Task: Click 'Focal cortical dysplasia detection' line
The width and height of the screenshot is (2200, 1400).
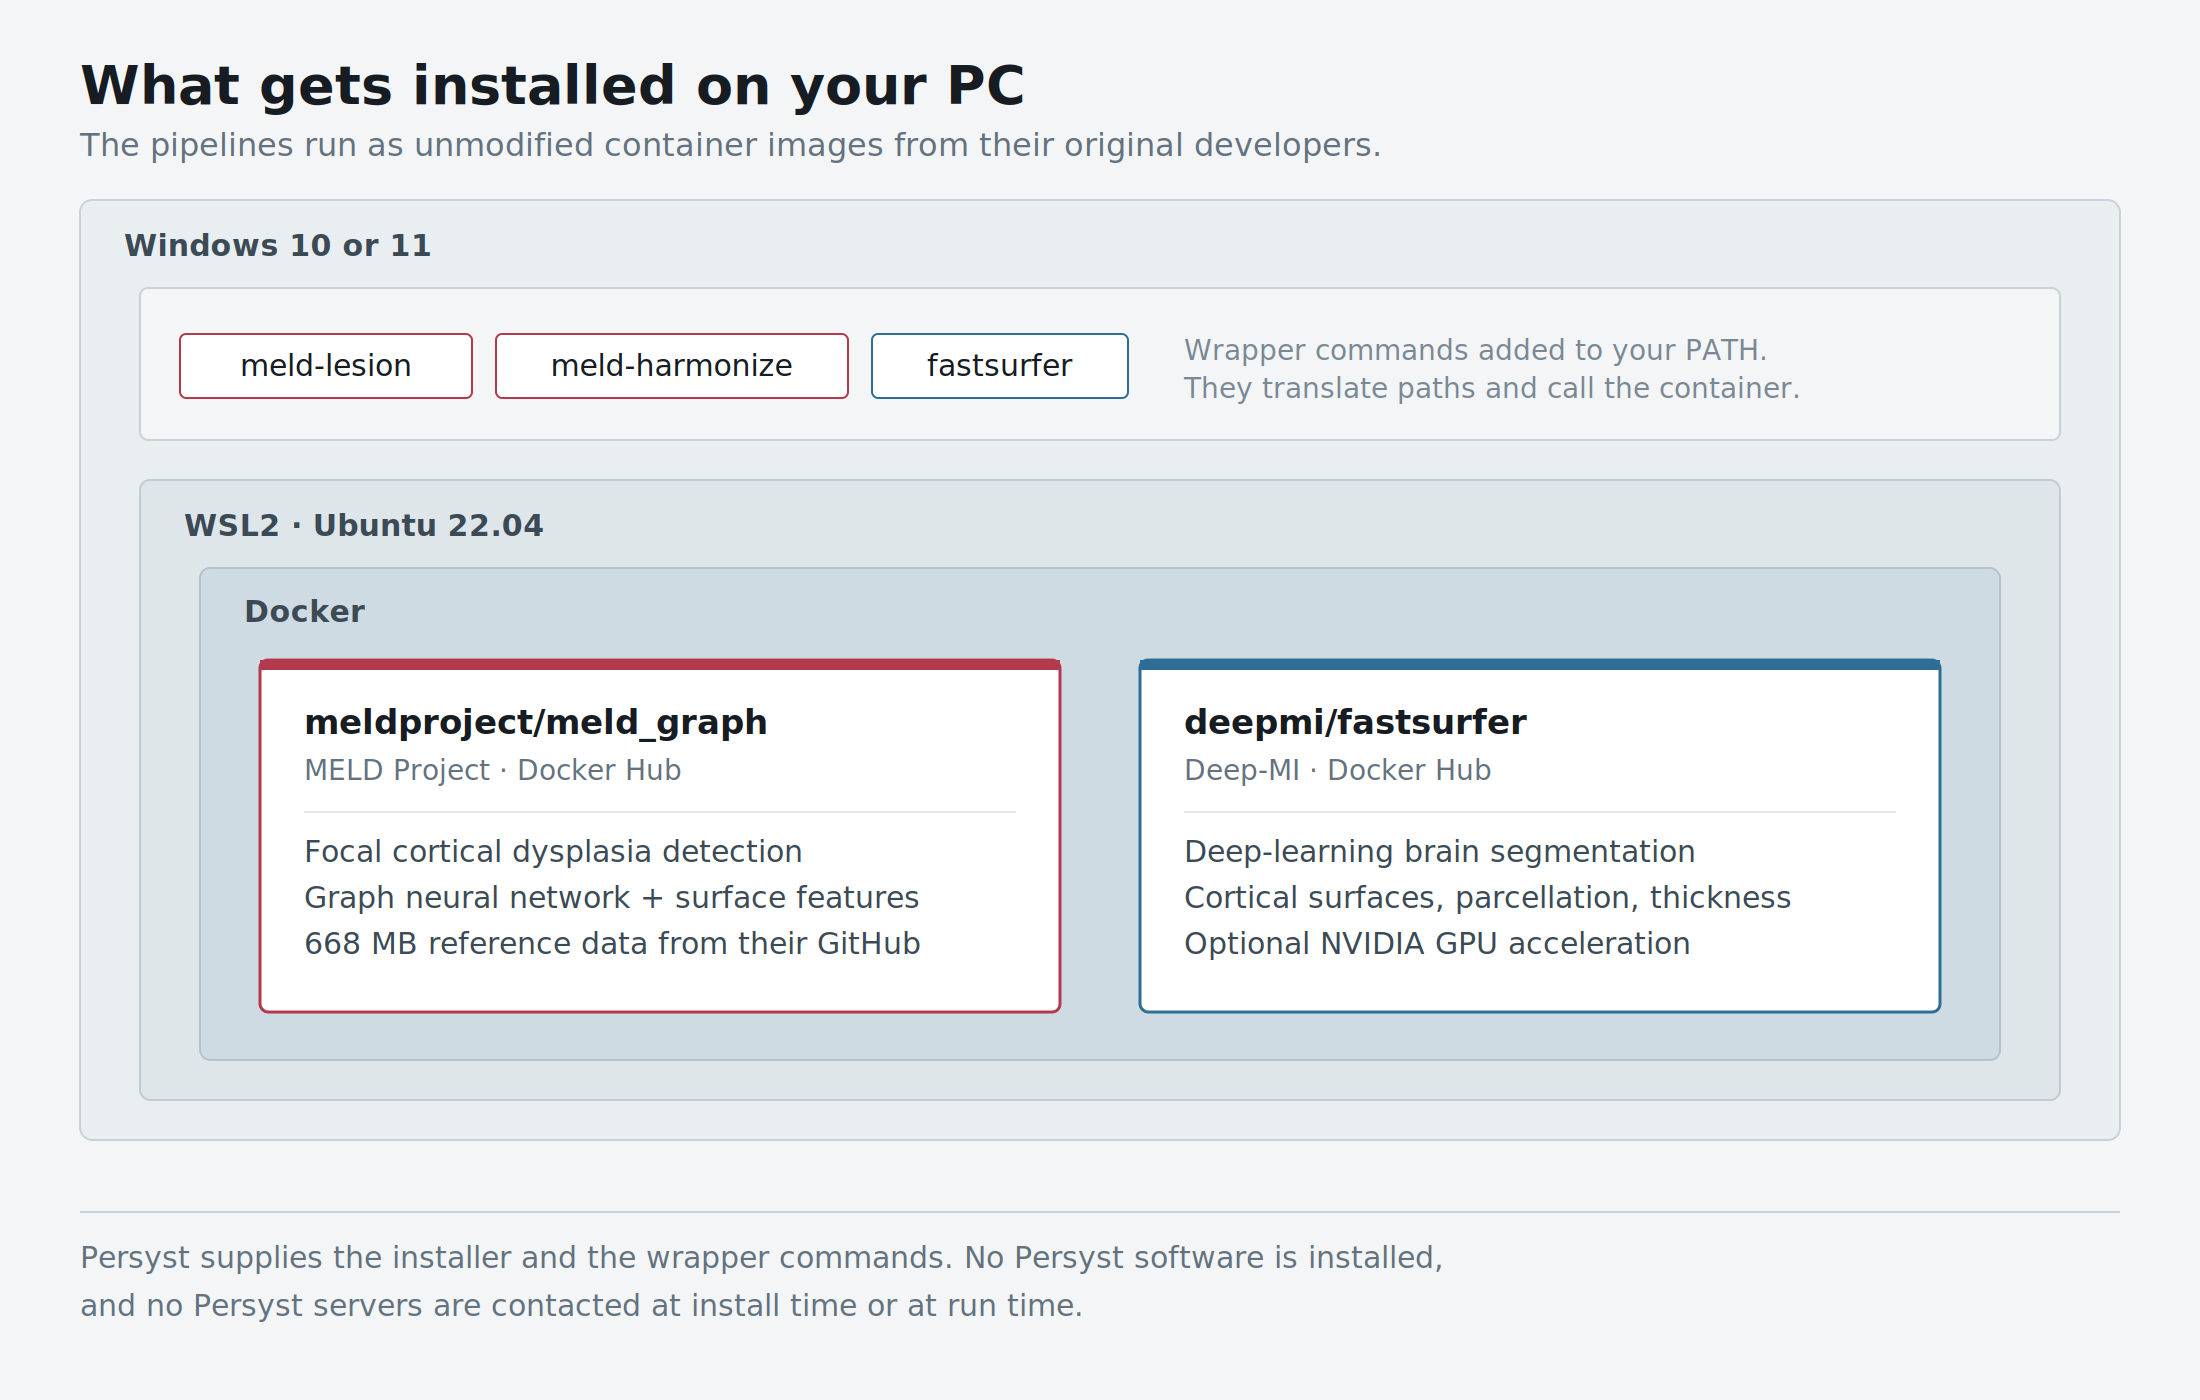Action: point(553,851)
